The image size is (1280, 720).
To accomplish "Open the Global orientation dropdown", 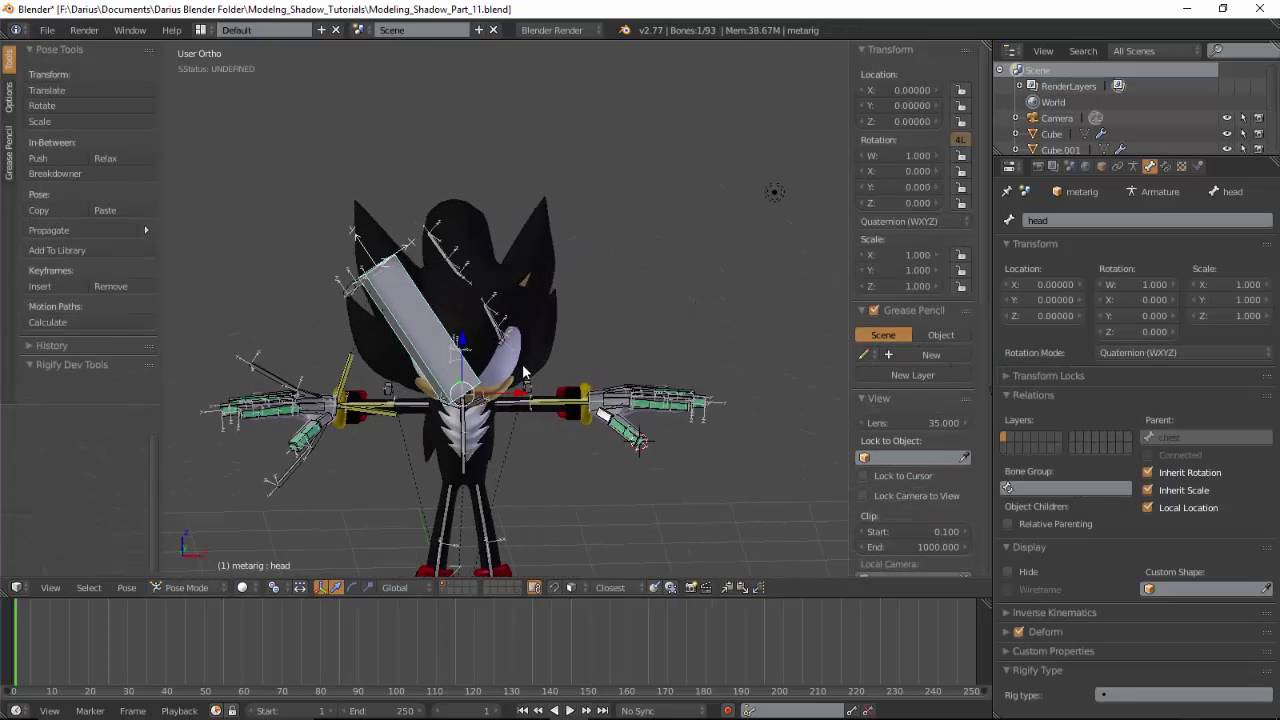I will click(406, 588).
